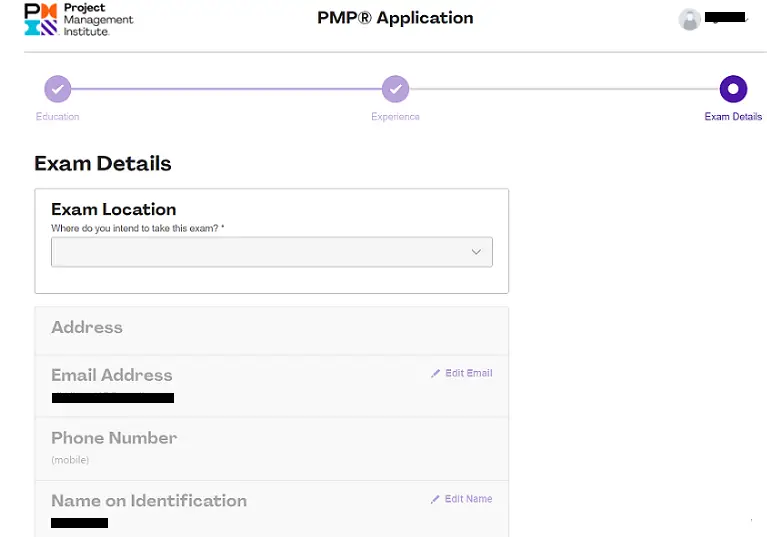
Task: Click the PMP® Application title
Action: [395, 18]
